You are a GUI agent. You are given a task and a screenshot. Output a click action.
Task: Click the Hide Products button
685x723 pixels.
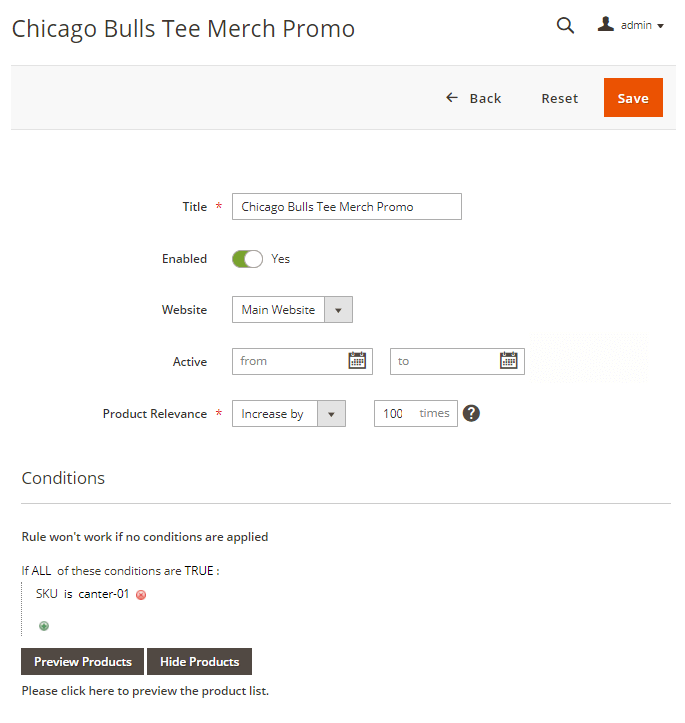point(199,662)
